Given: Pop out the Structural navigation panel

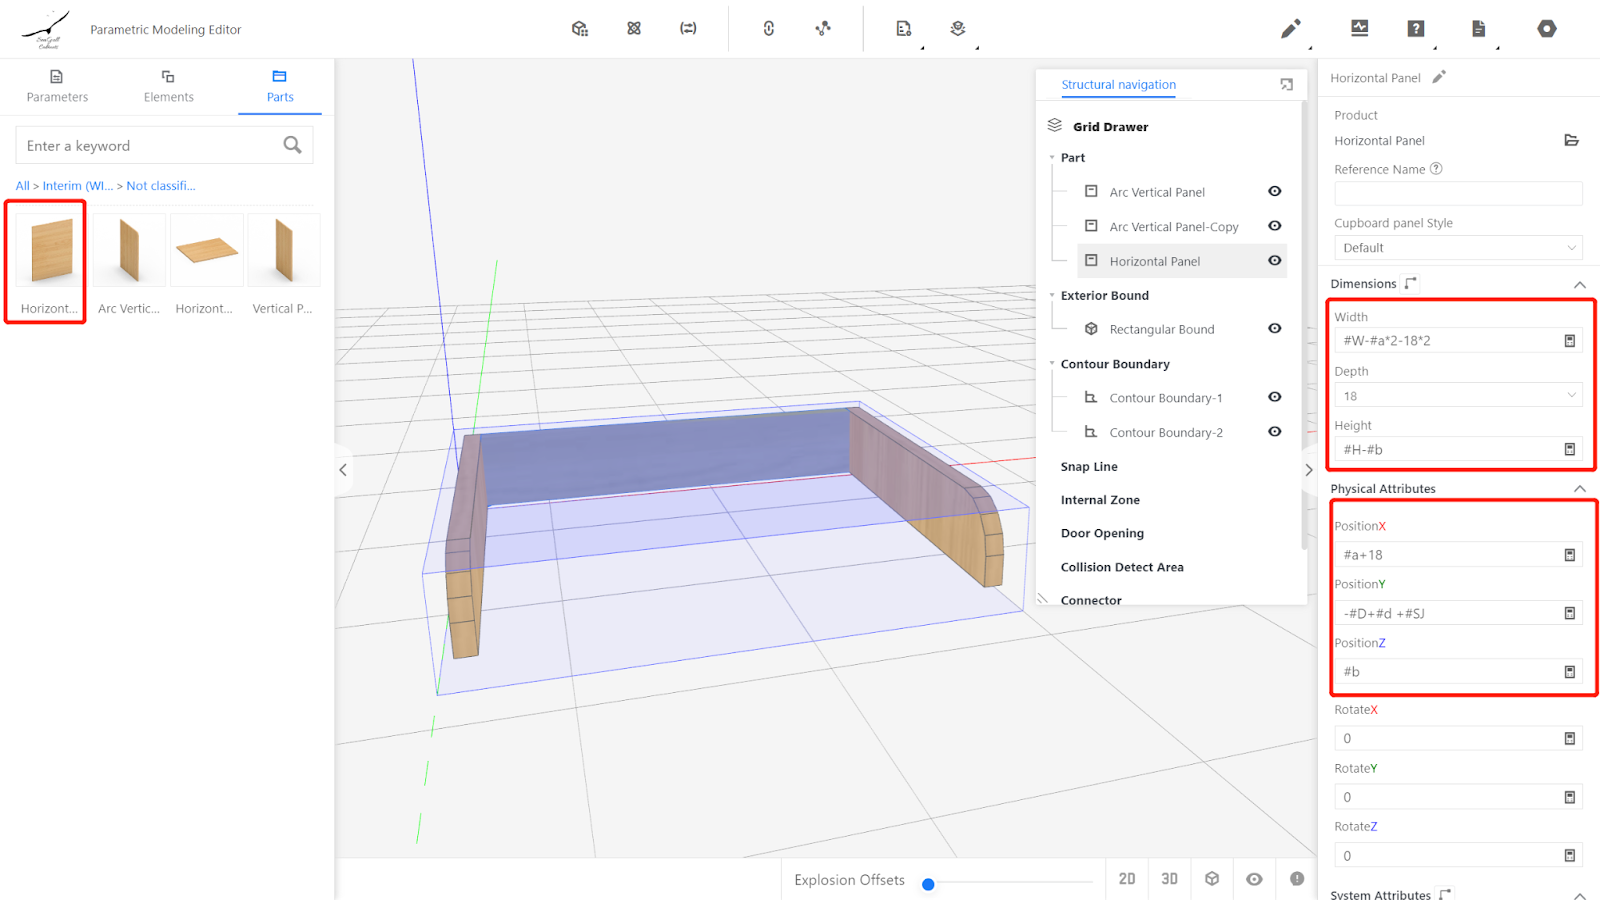Looking at the screenshot, I should (1286, 85).
